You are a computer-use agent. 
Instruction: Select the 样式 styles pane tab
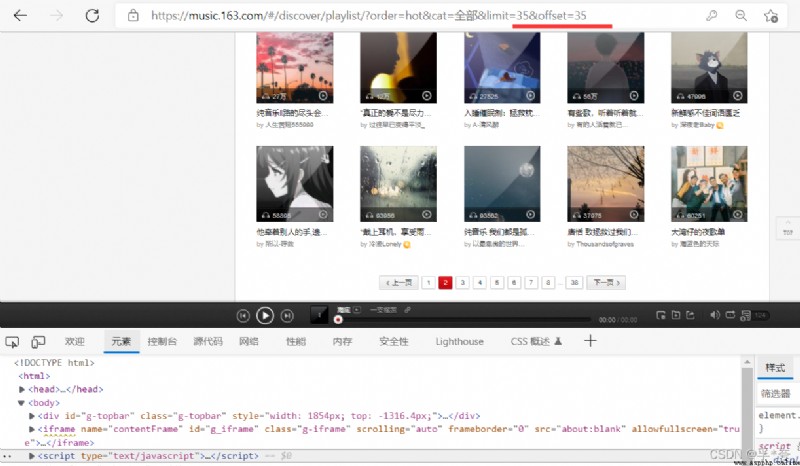(x=775, y=367)
